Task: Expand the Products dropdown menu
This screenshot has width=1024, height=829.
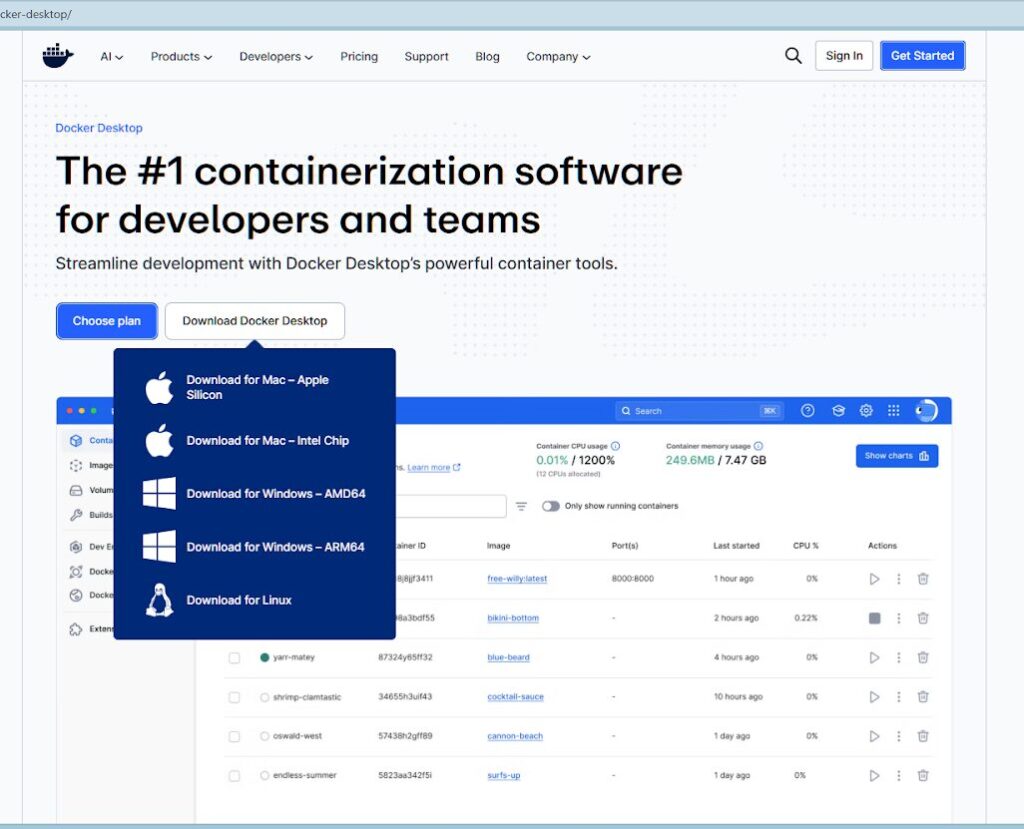Action: [x=181, y=57]
